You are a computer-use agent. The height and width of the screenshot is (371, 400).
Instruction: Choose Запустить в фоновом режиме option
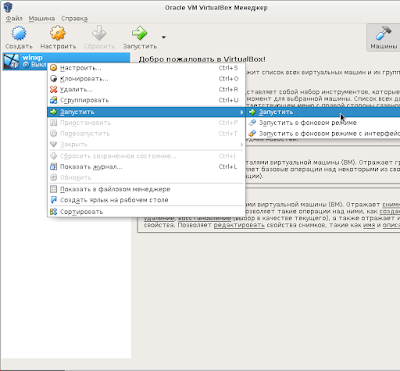pos(323,123)
